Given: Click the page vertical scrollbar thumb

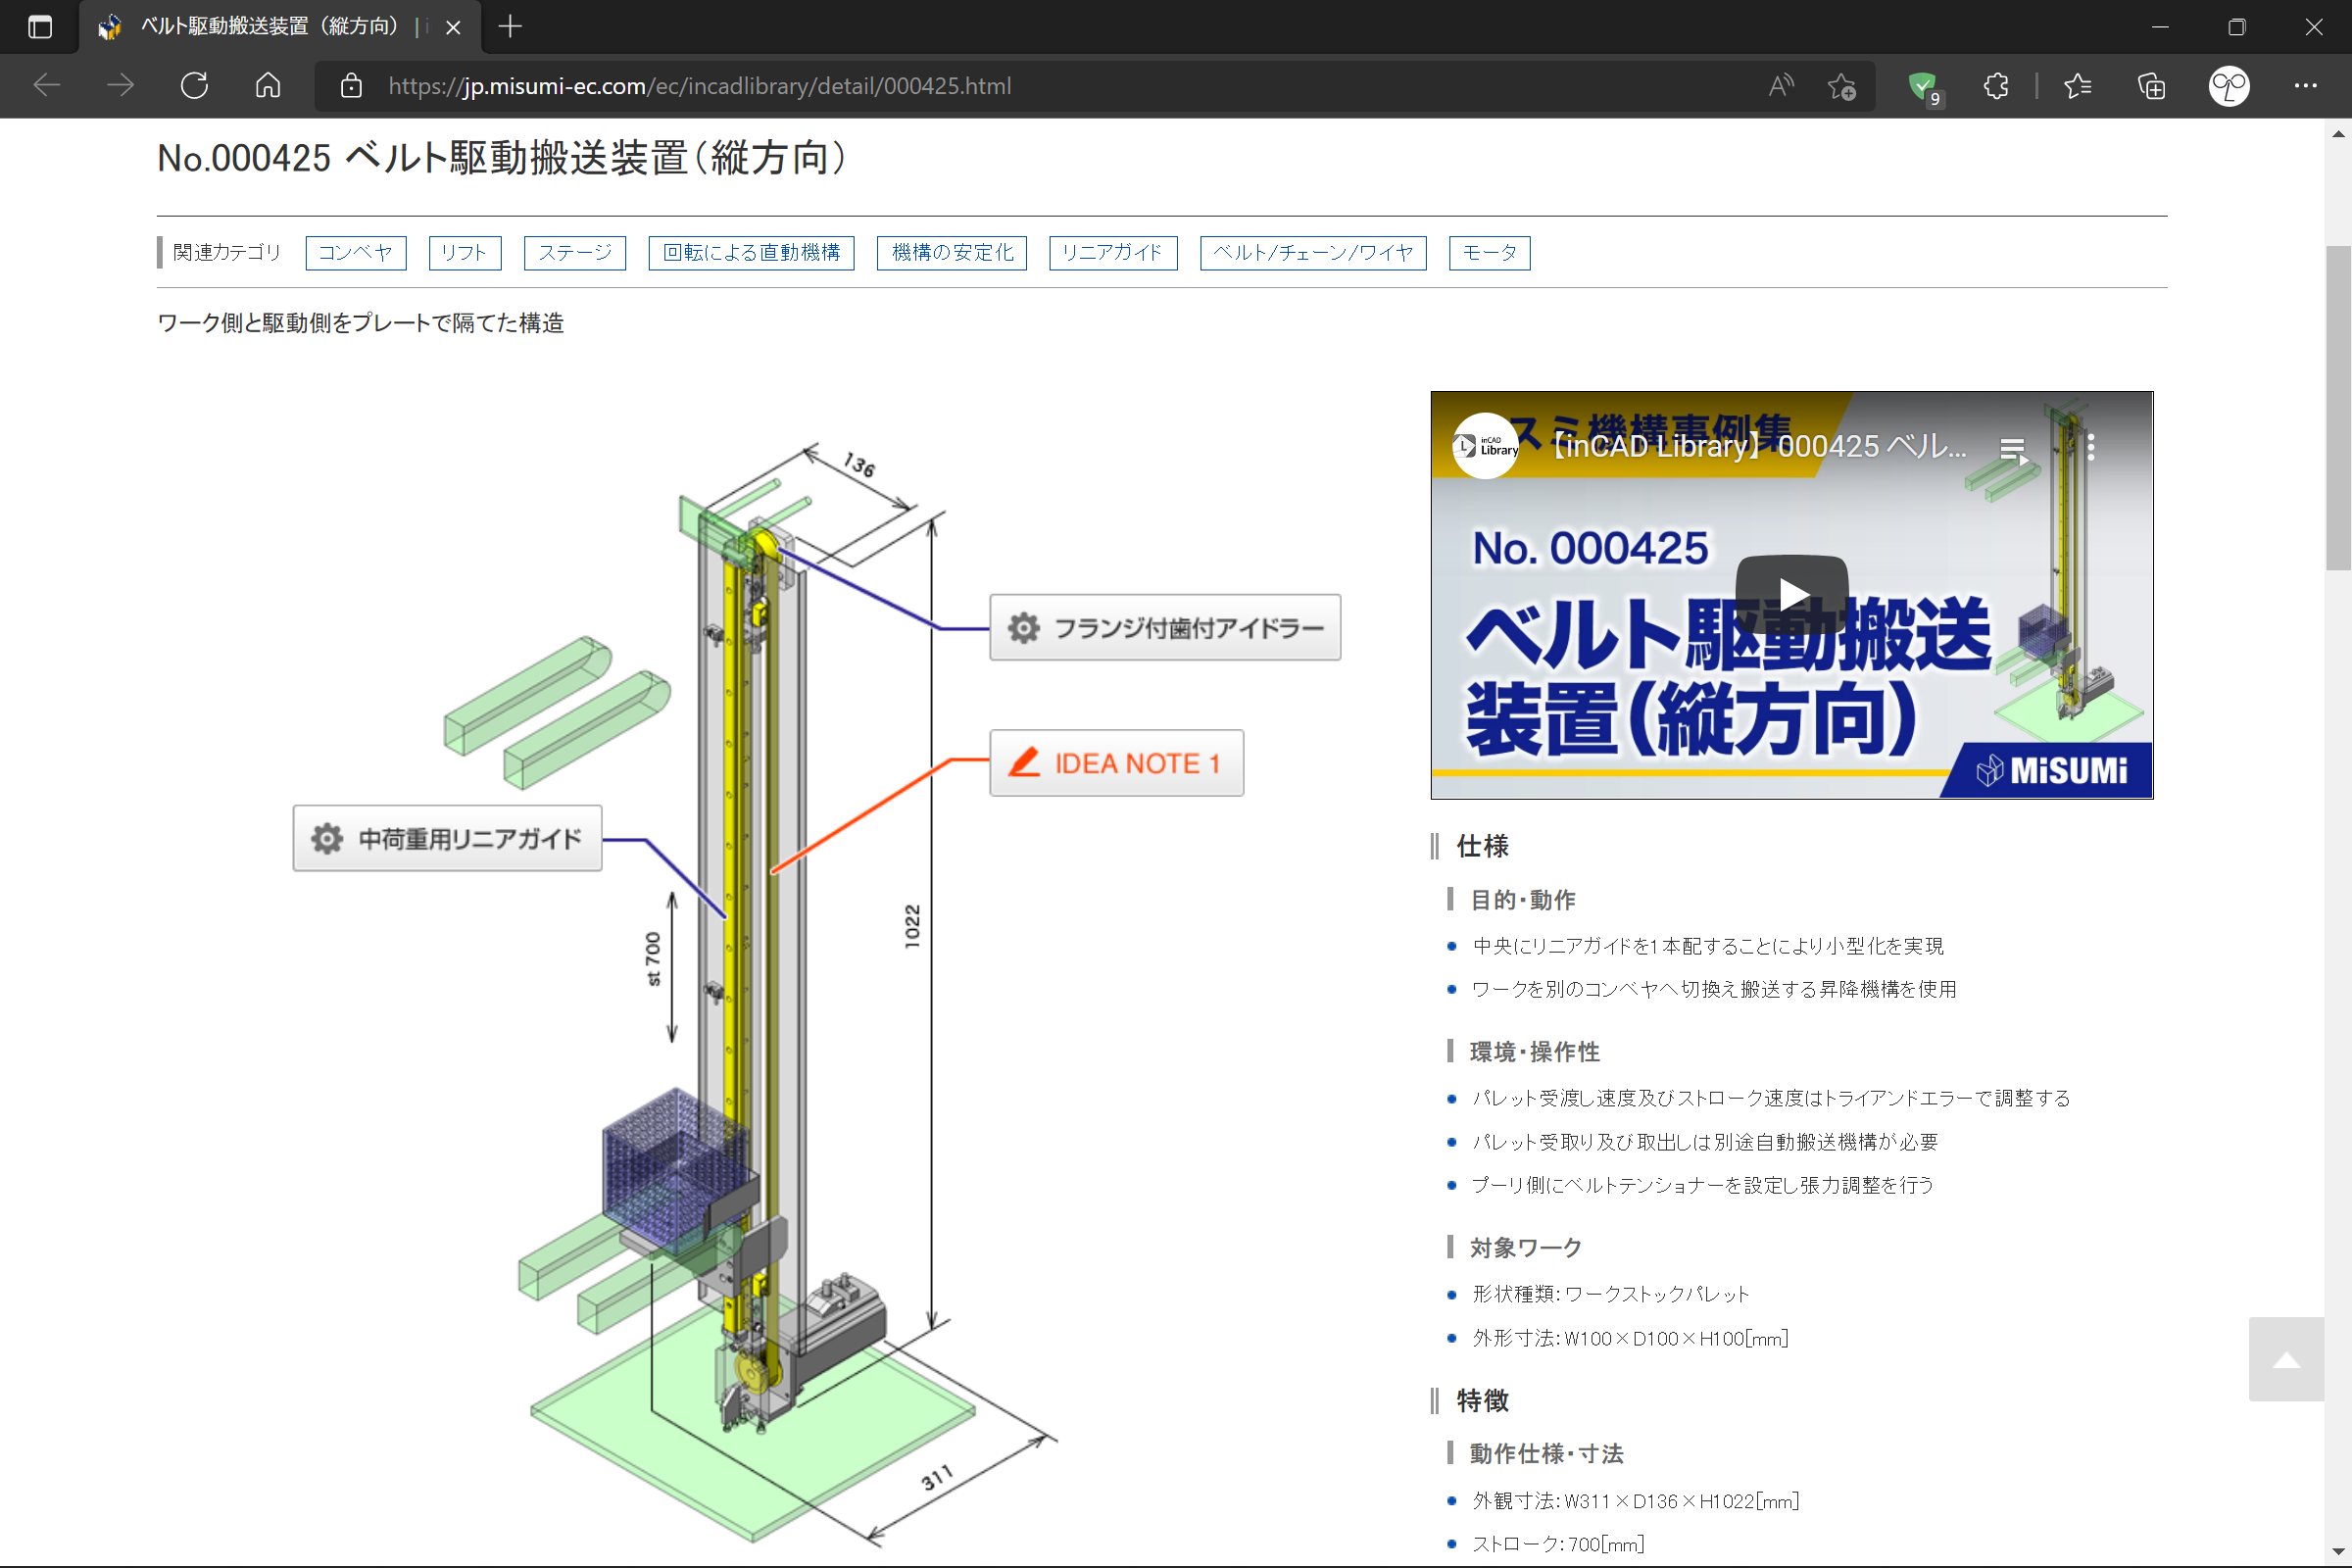Looking at the screenshot, I should 2338,407.
